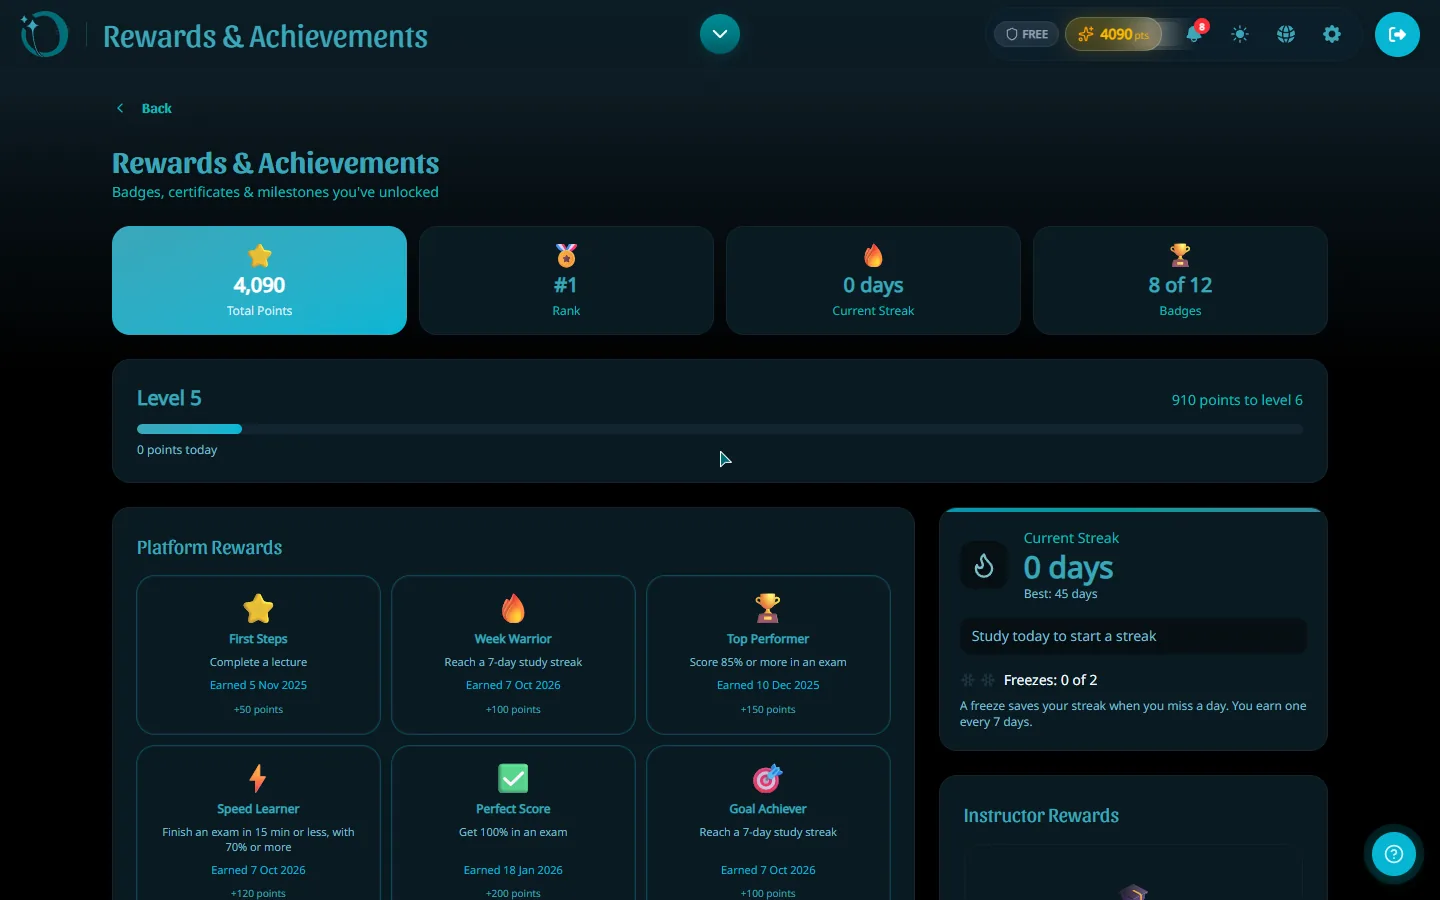Click 'Earned 10 Dec 2025' text
Screen dimensions: 1440x900
pyautogui.click(x=768, y=686)
